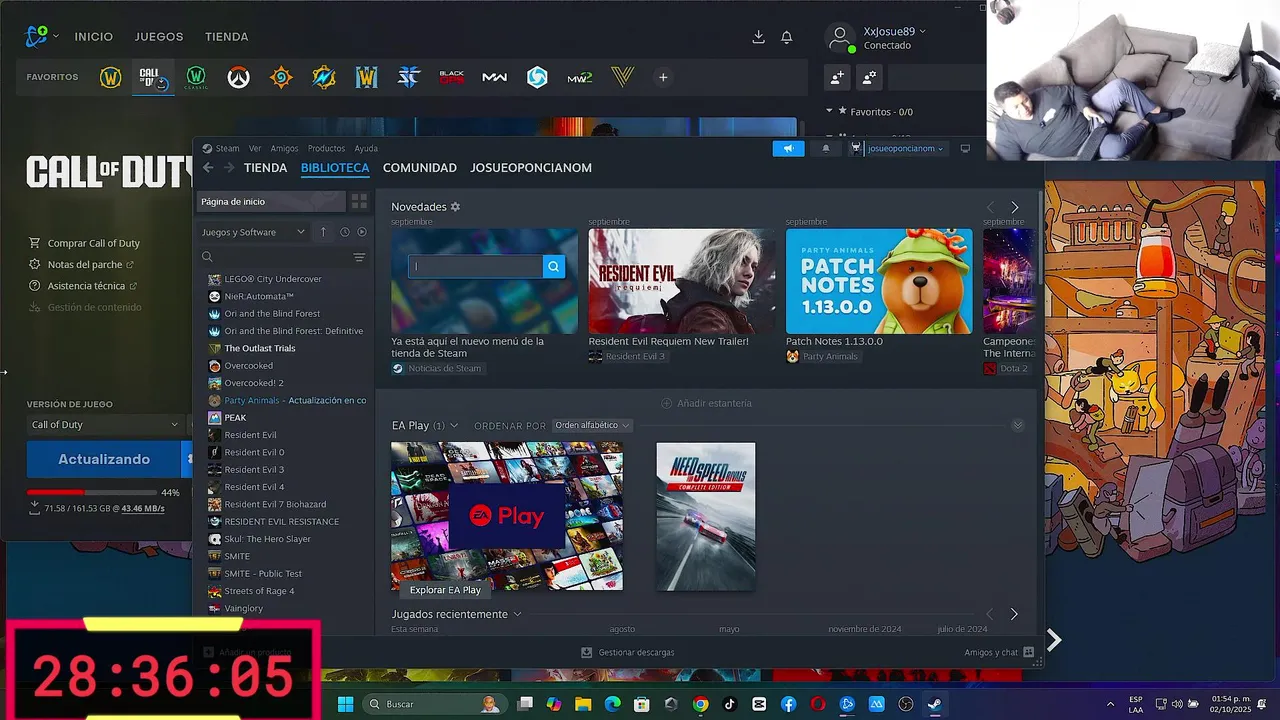Click Call of Duty update progress bar
Viewport: 1280px width, 720px height.
point(93,493)
